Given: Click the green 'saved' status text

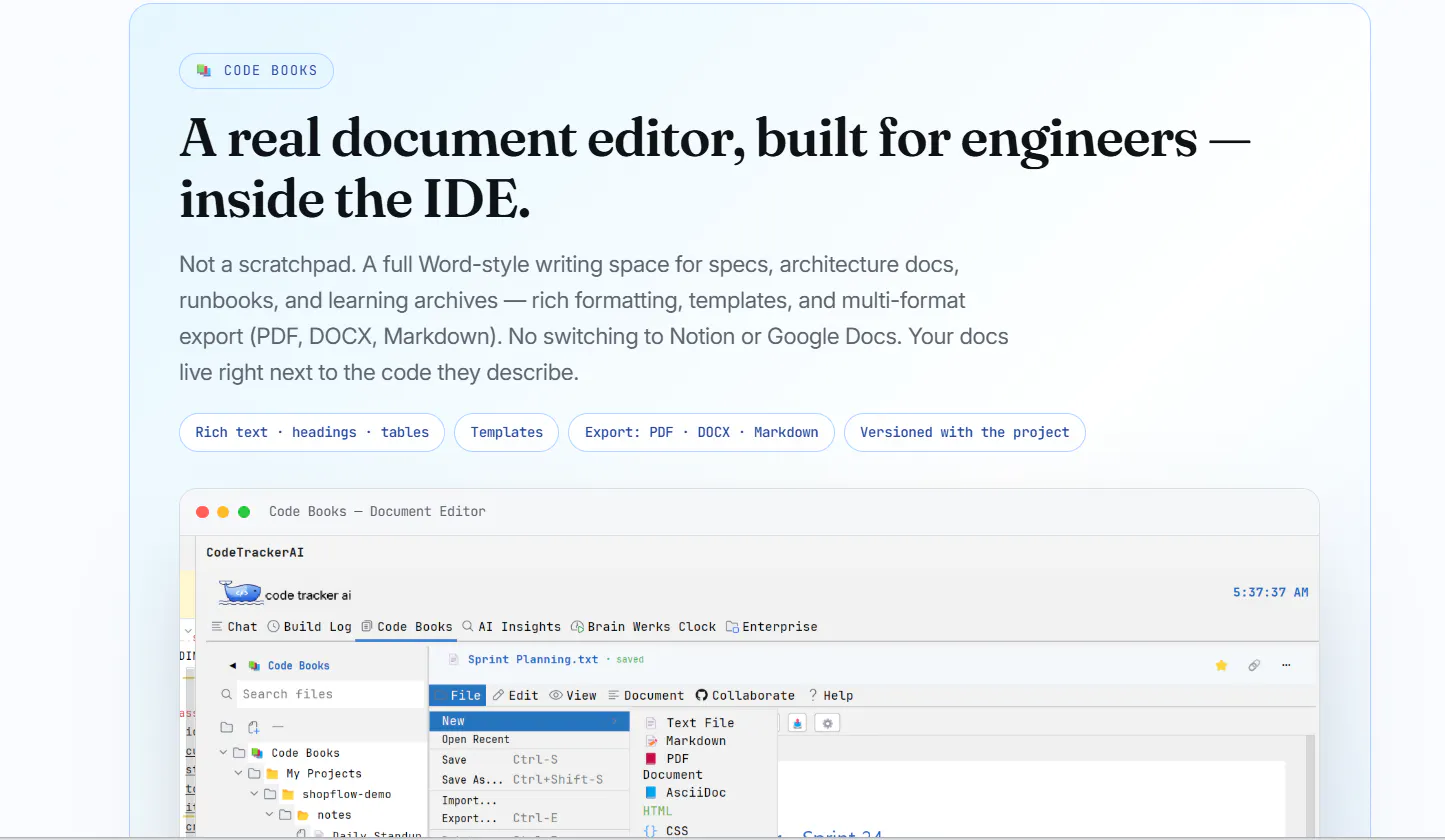Looking at the screenshot, I should [x=630, y=660].
